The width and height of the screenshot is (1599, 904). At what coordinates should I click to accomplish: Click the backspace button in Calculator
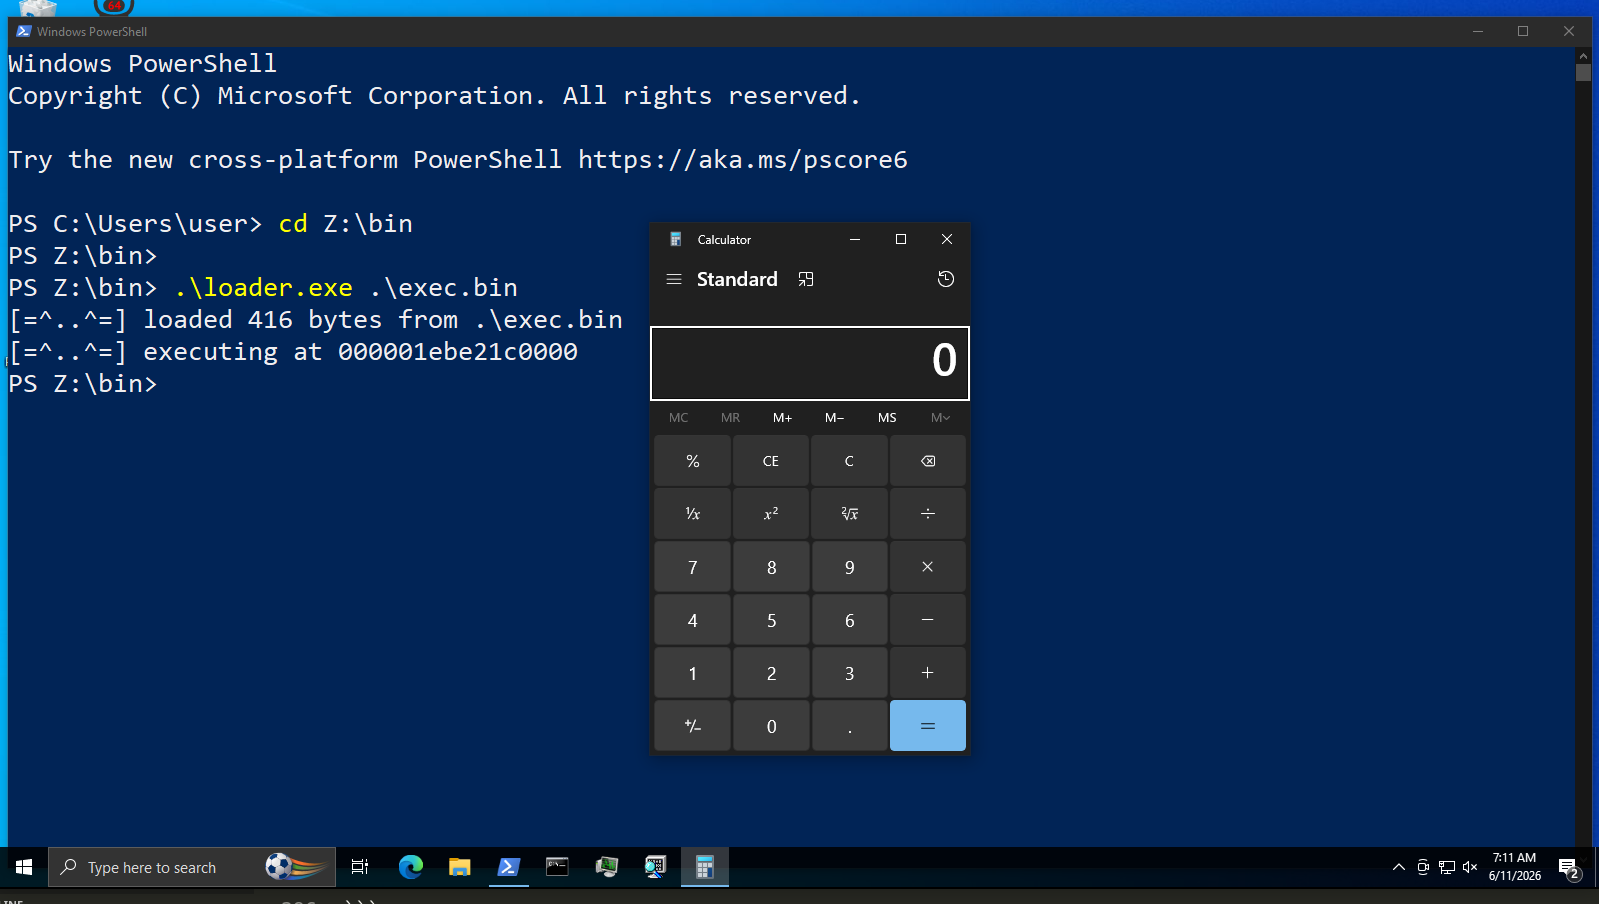coord(928,461)
